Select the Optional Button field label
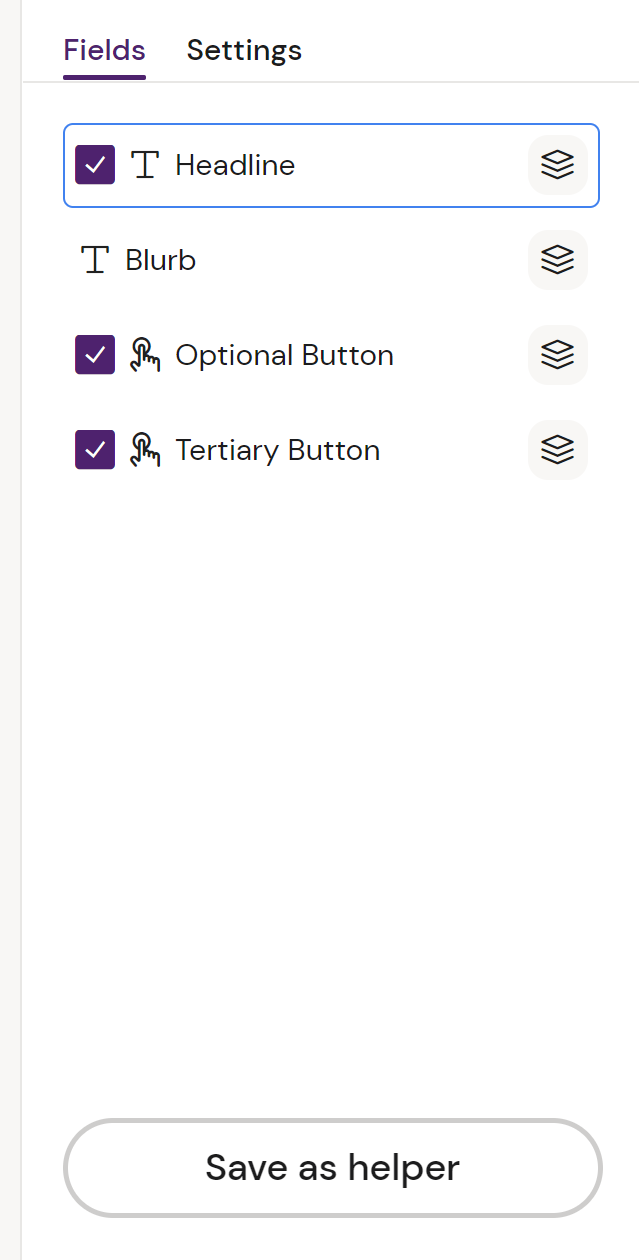The height and width of the screenshot is (1260, 639). tap(284, 355)
